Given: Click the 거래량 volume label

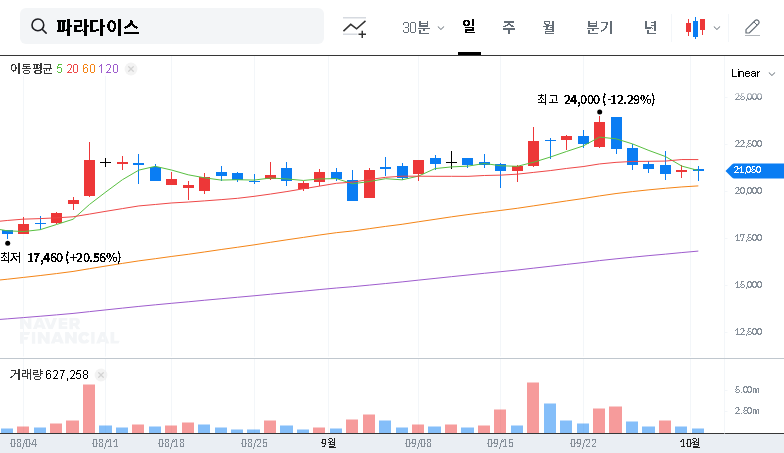Looking at the screenshot, I should [24, 375].
